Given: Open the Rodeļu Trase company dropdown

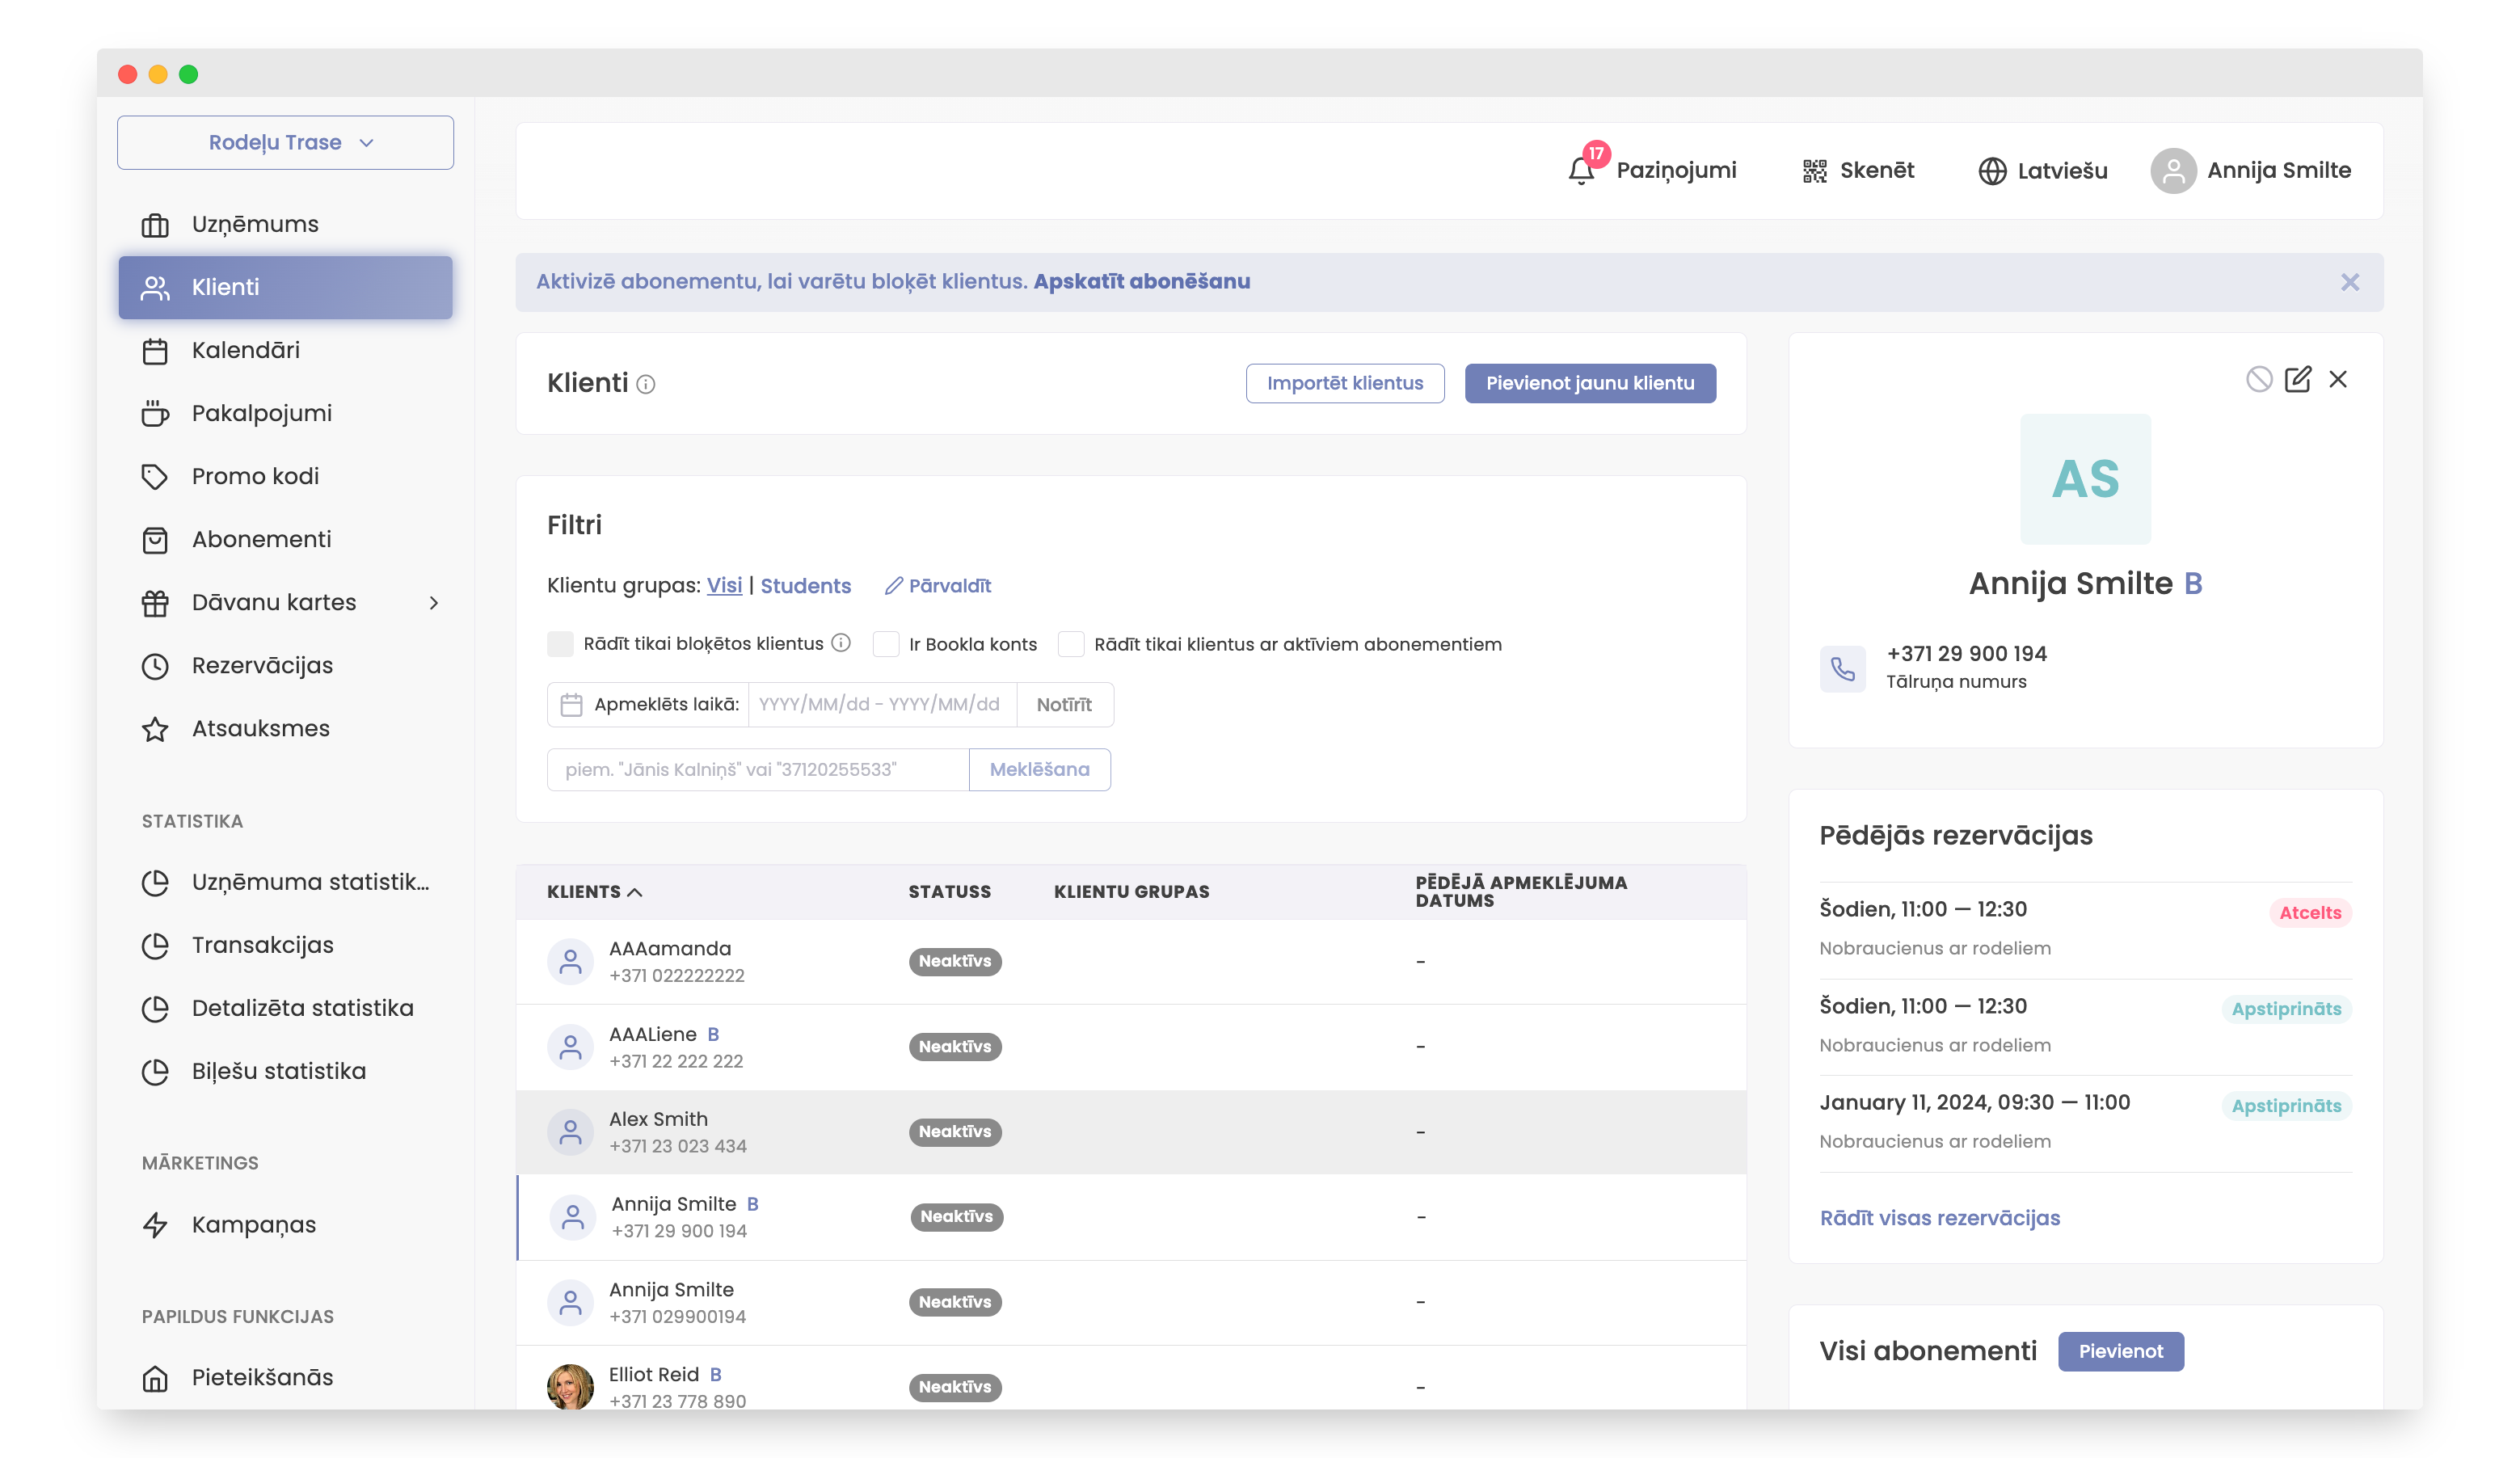Looking at the screenshot, I should point(285,142).
